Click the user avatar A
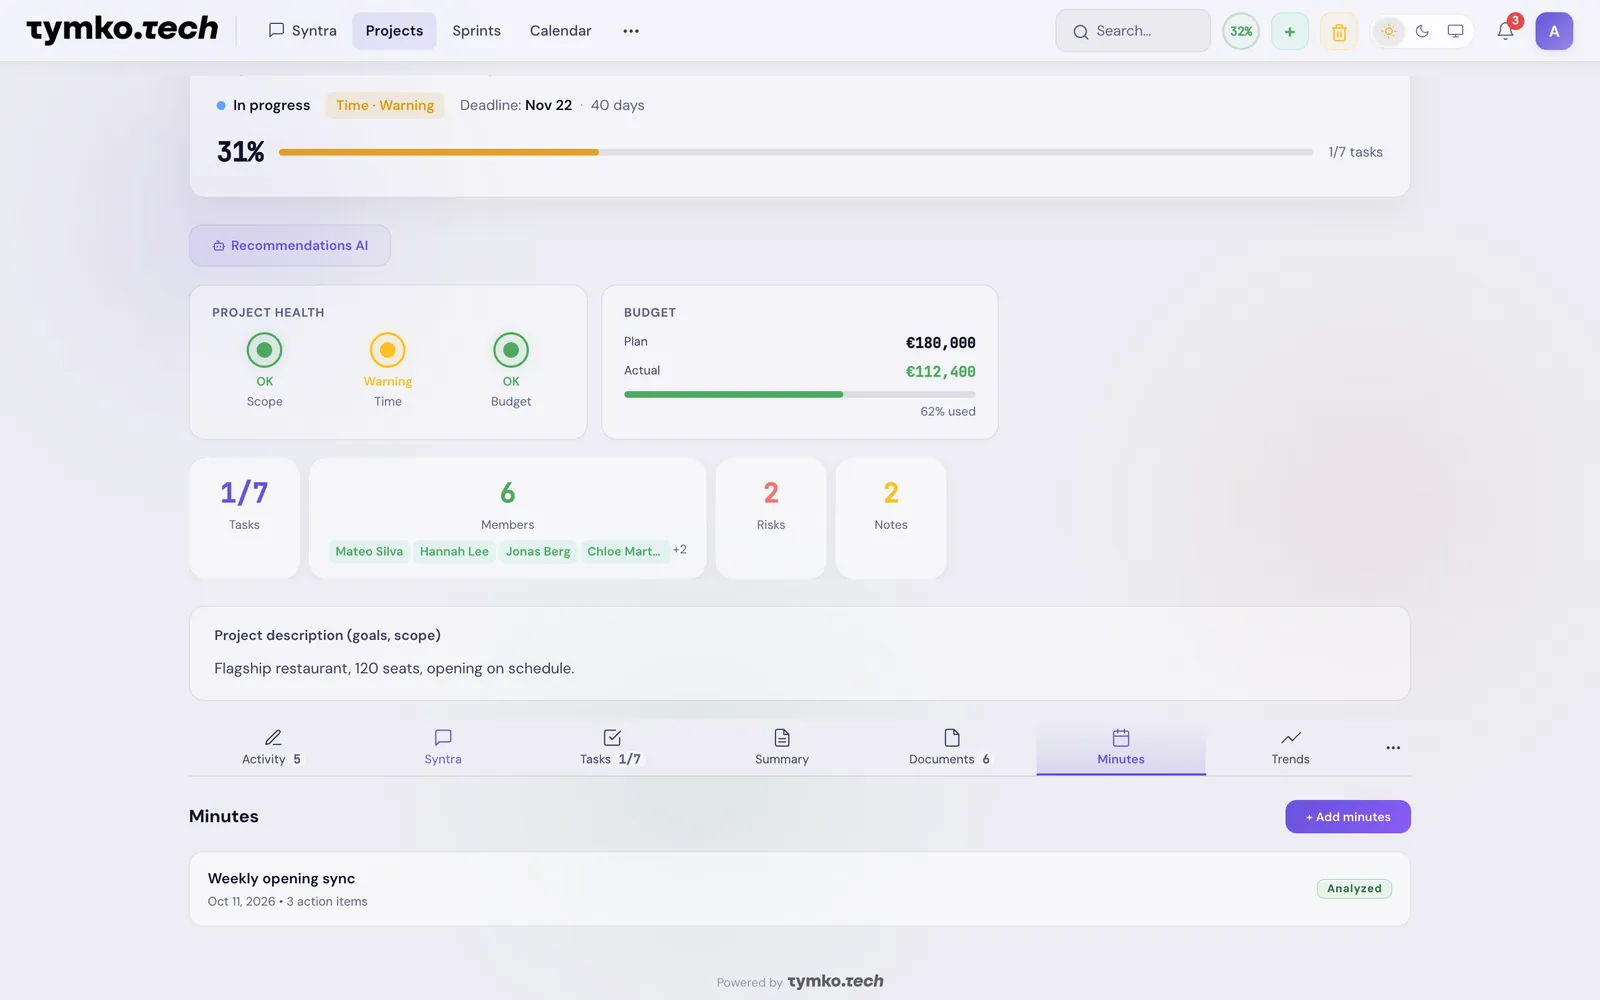 (x=1554, y=31)
